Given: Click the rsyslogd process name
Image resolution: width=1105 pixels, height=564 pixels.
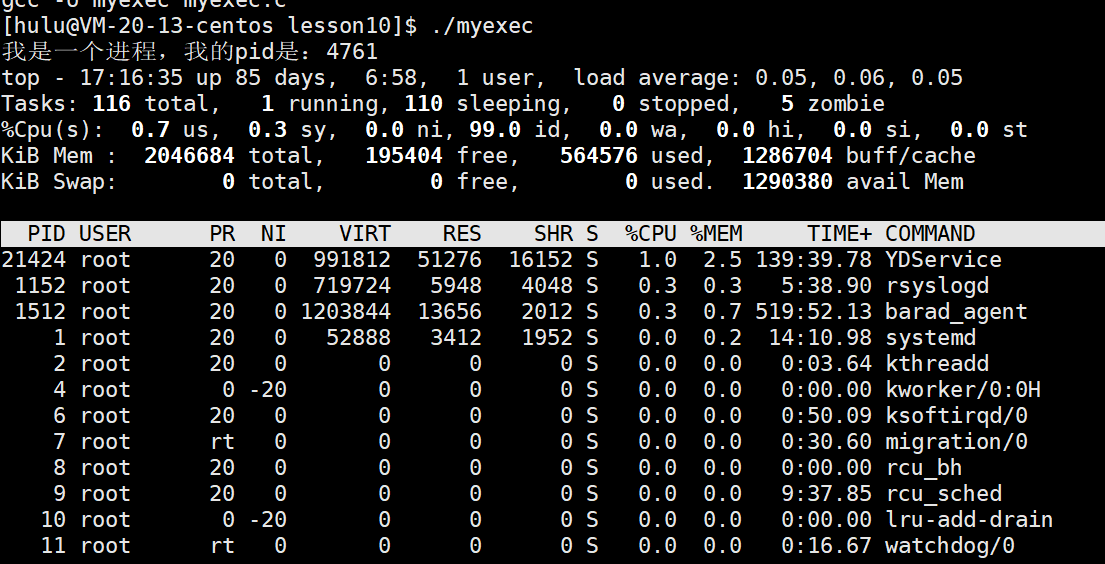Looking at the screenshot, I should (937, 286).
